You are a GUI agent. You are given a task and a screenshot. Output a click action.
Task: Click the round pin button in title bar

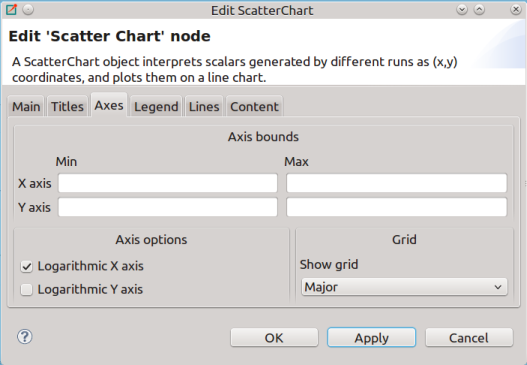[28, 10]
